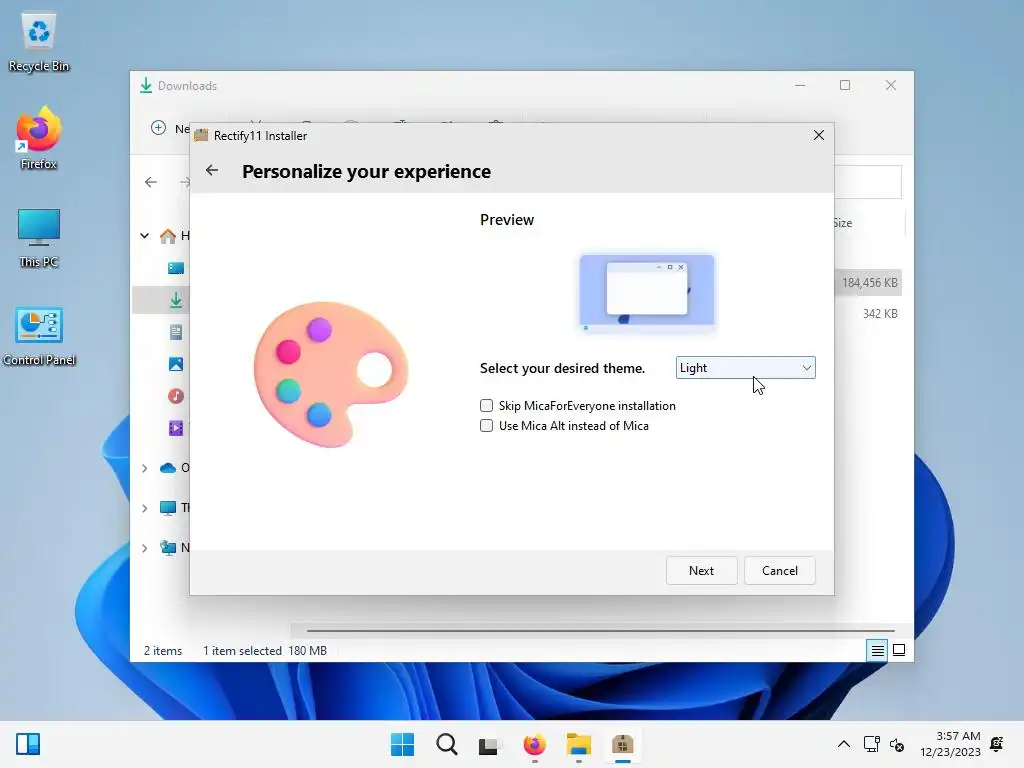Select the 342 KB file row
The width and height of the screenshot is (1024, 768).
point(869,314)
